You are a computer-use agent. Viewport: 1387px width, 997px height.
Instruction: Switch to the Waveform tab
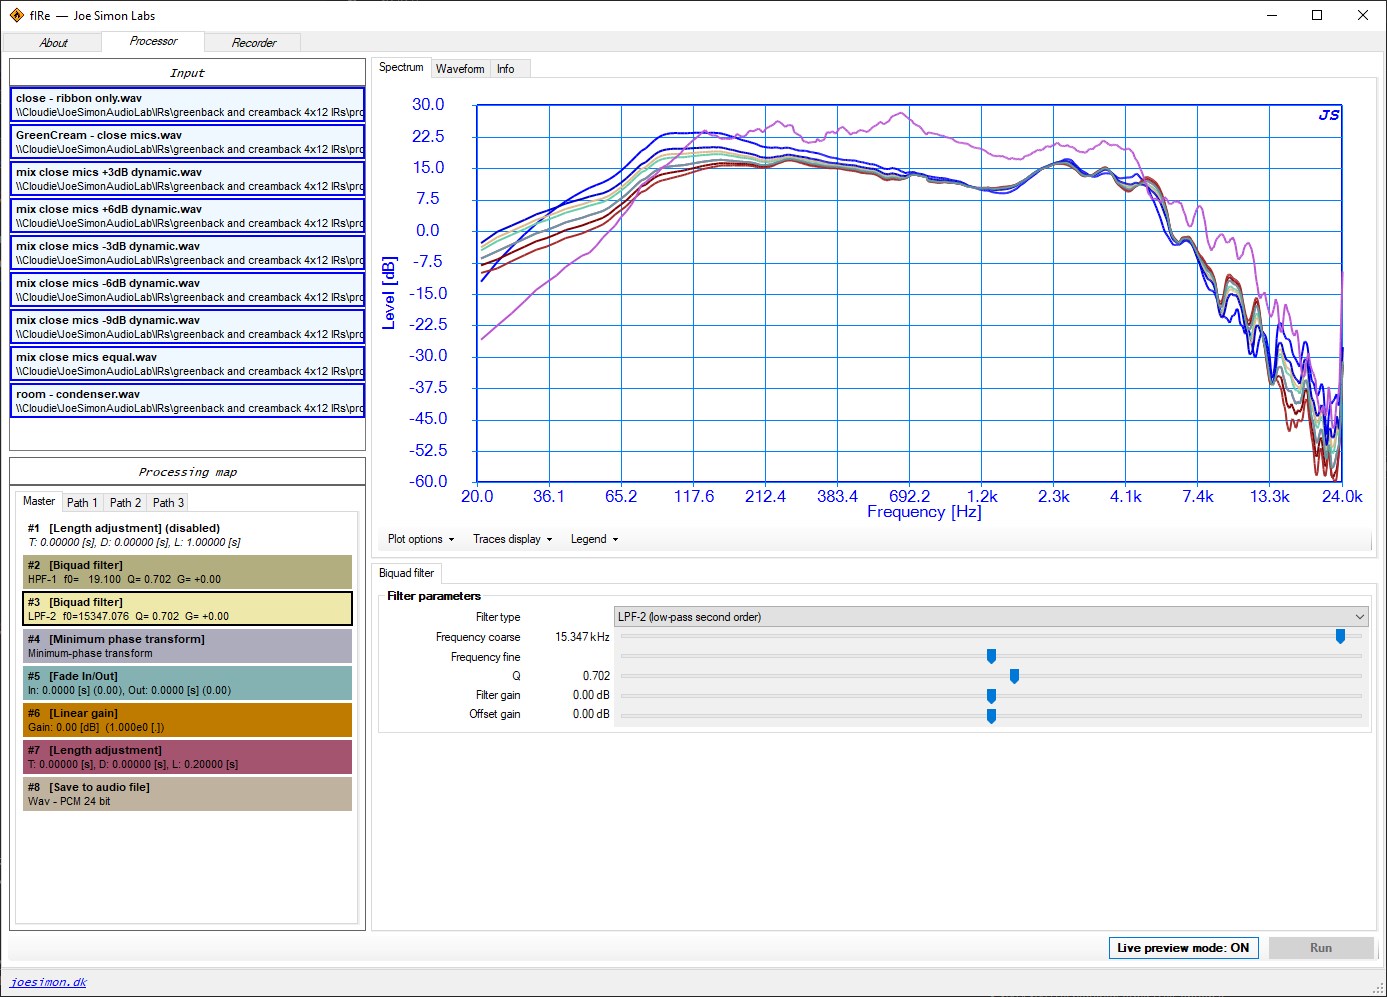click(460, 69)
